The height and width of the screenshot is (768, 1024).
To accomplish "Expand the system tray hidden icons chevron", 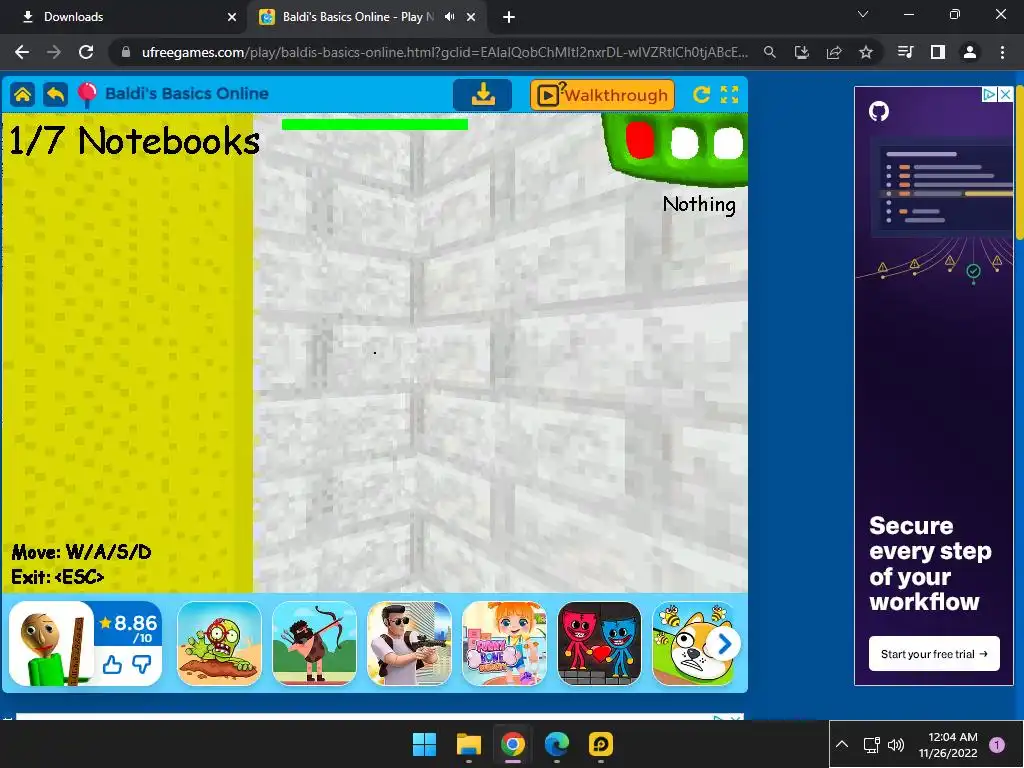I will pos(842,744).
